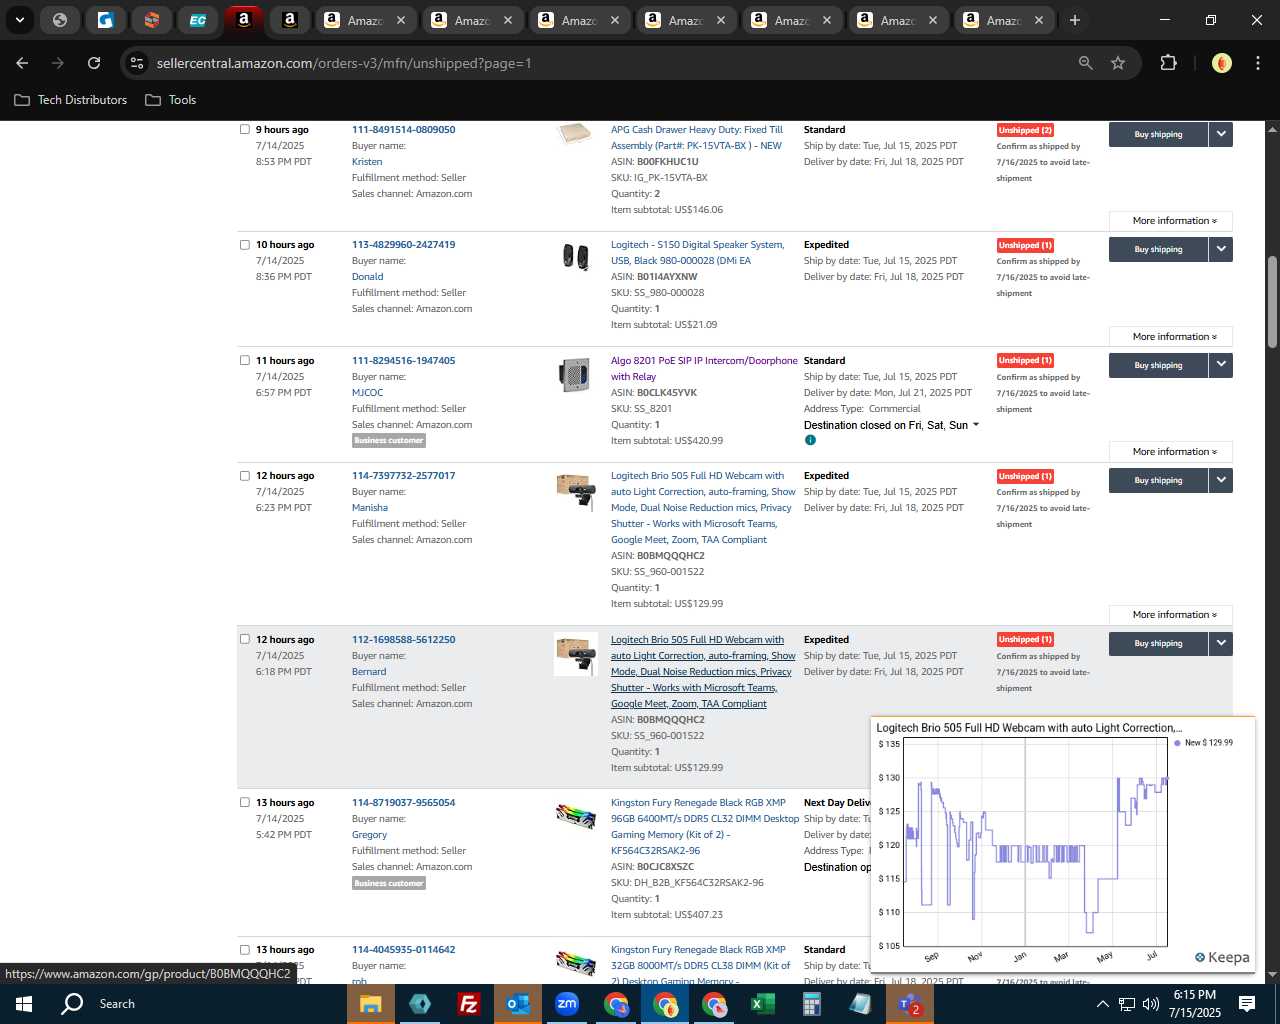Click Buy shipping for Donald's order
The image size is (1280, 1024).
[1158, 249]
